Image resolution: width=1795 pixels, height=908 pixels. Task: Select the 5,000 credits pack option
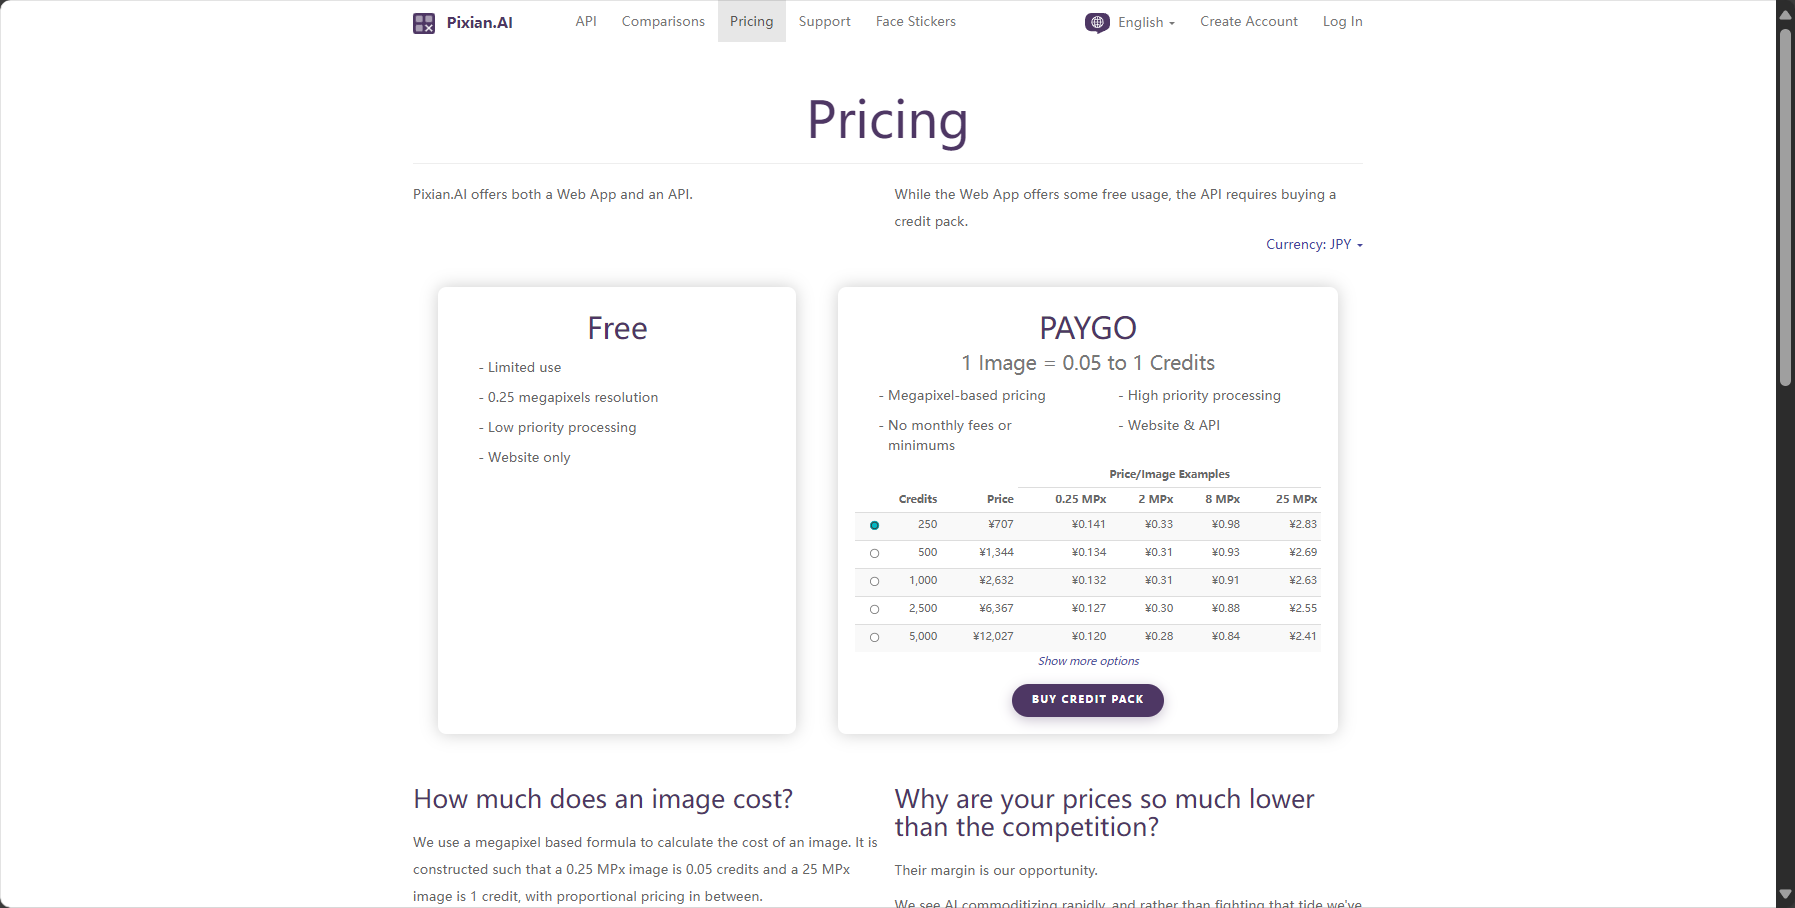coord(874,637)
